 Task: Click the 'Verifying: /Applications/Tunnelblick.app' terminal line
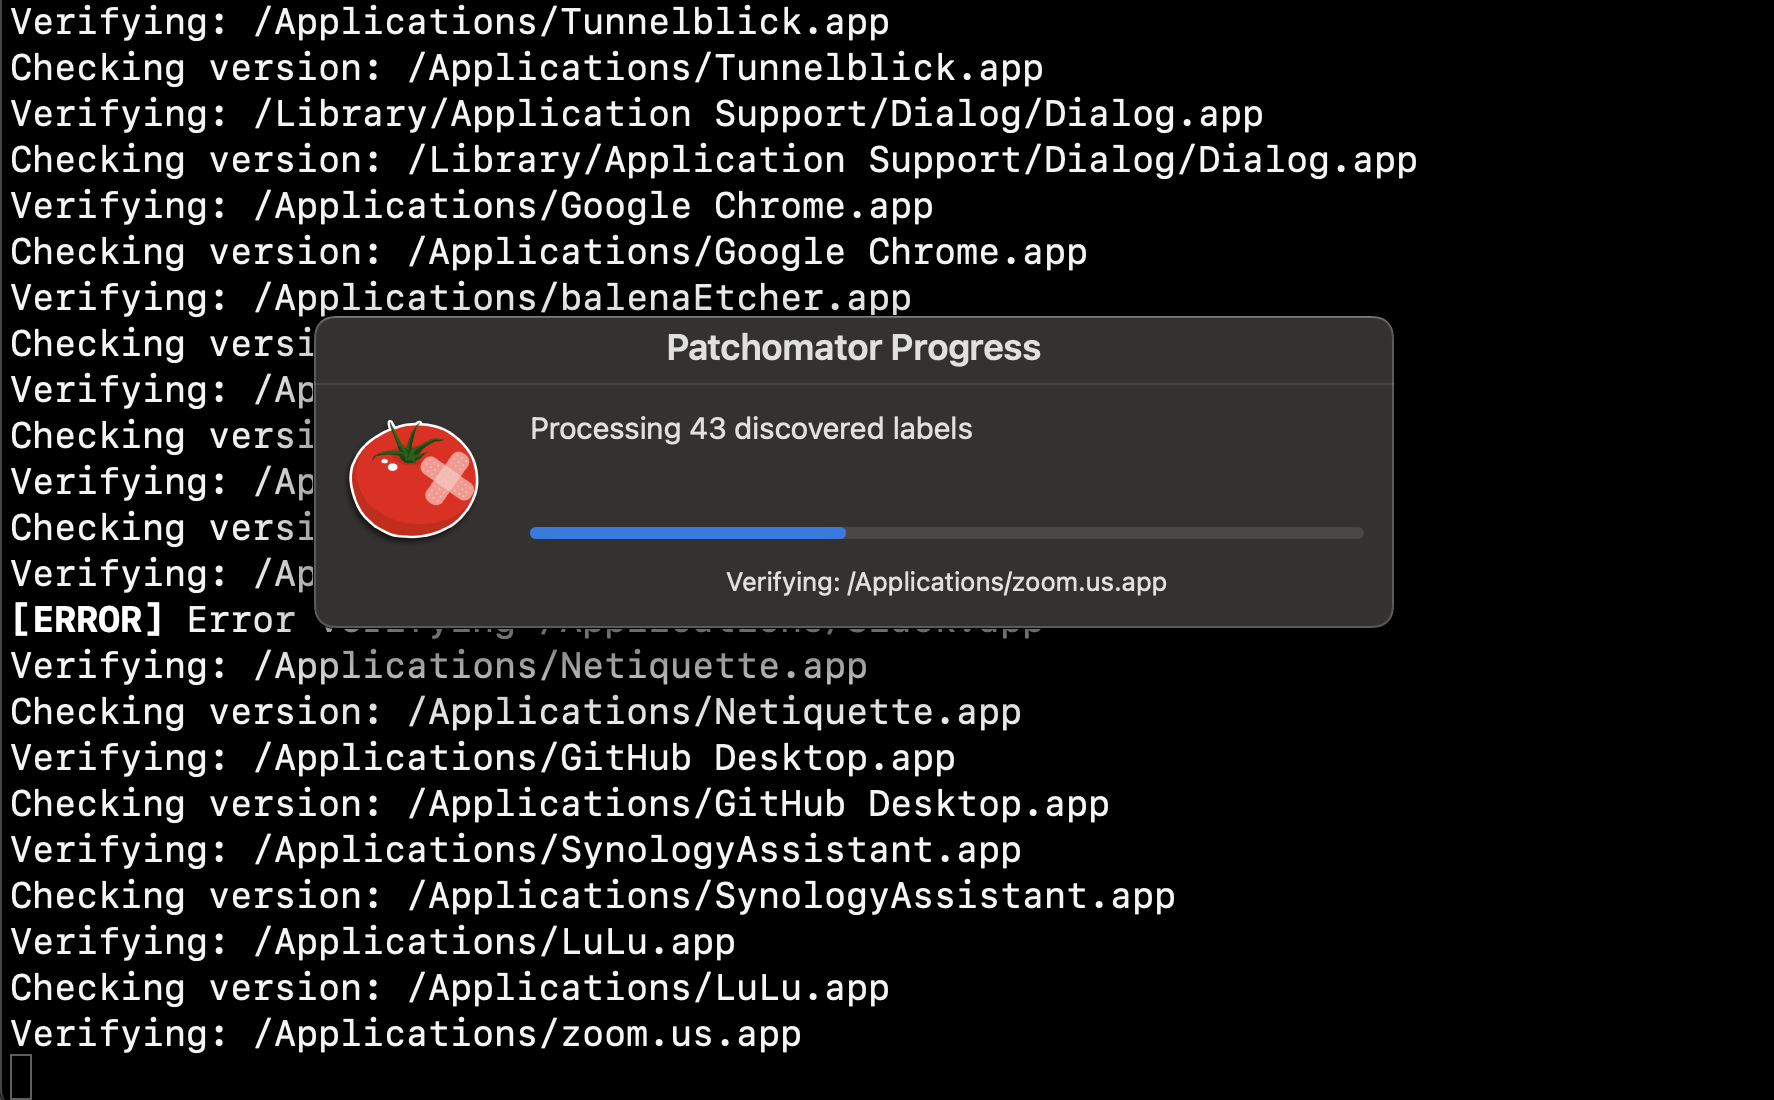[x=449, y=22]
